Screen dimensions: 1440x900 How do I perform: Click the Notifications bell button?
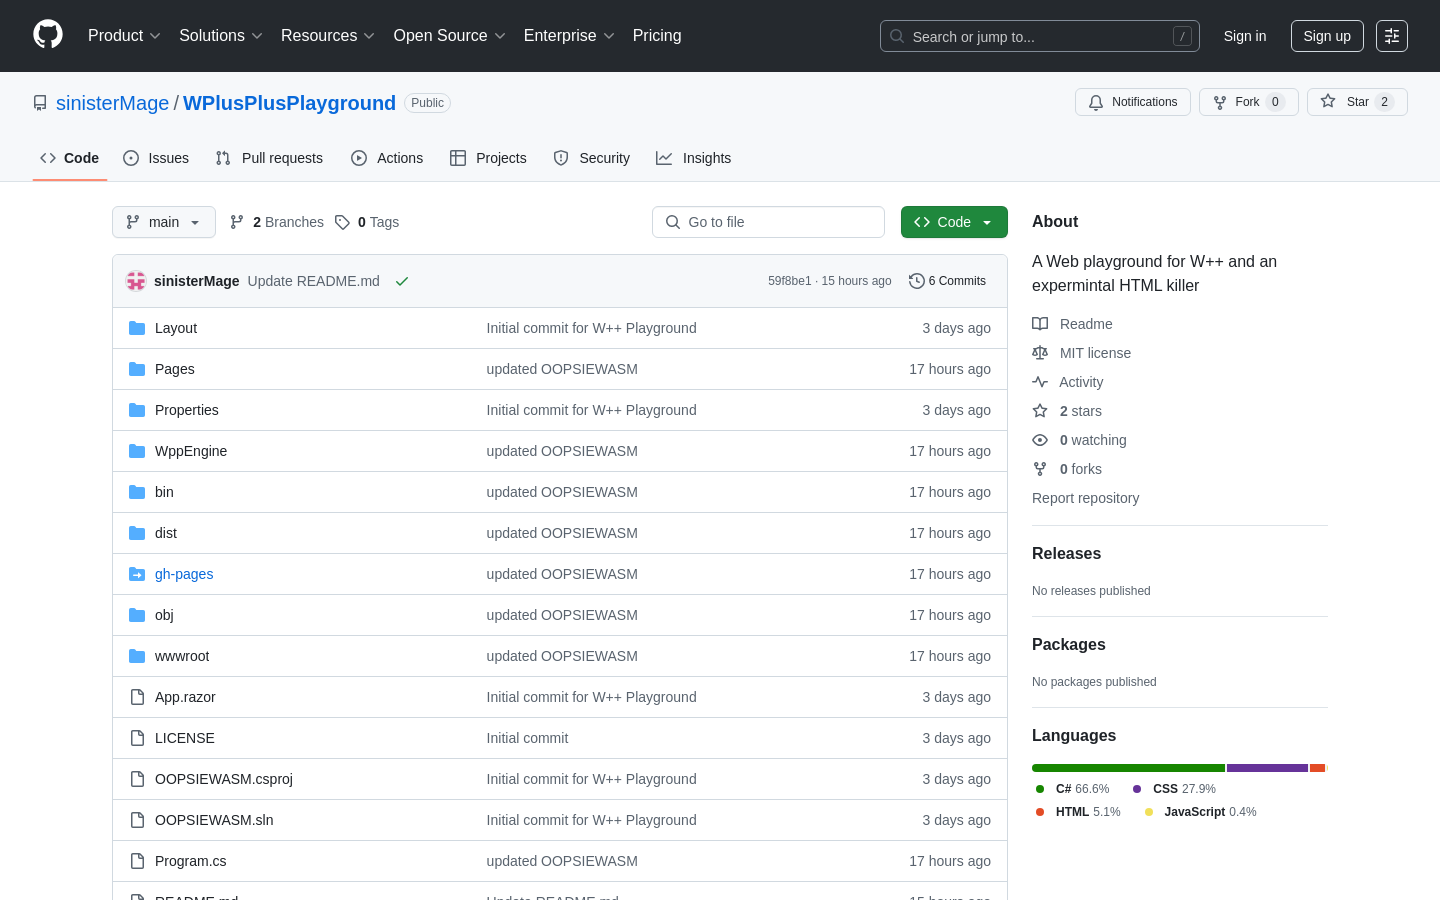click(x=1133, y=102)
